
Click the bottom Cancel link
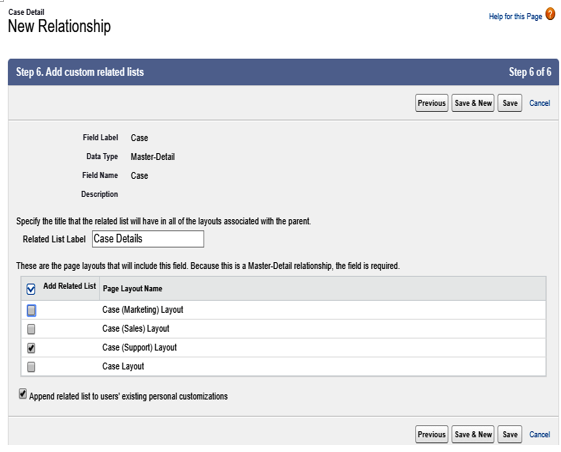[x=540, y=434]
